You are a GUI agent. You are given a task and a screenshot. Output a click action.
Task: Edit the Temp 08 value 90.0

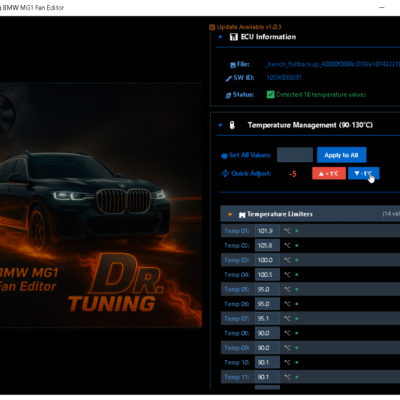click(x=267, y=333)
